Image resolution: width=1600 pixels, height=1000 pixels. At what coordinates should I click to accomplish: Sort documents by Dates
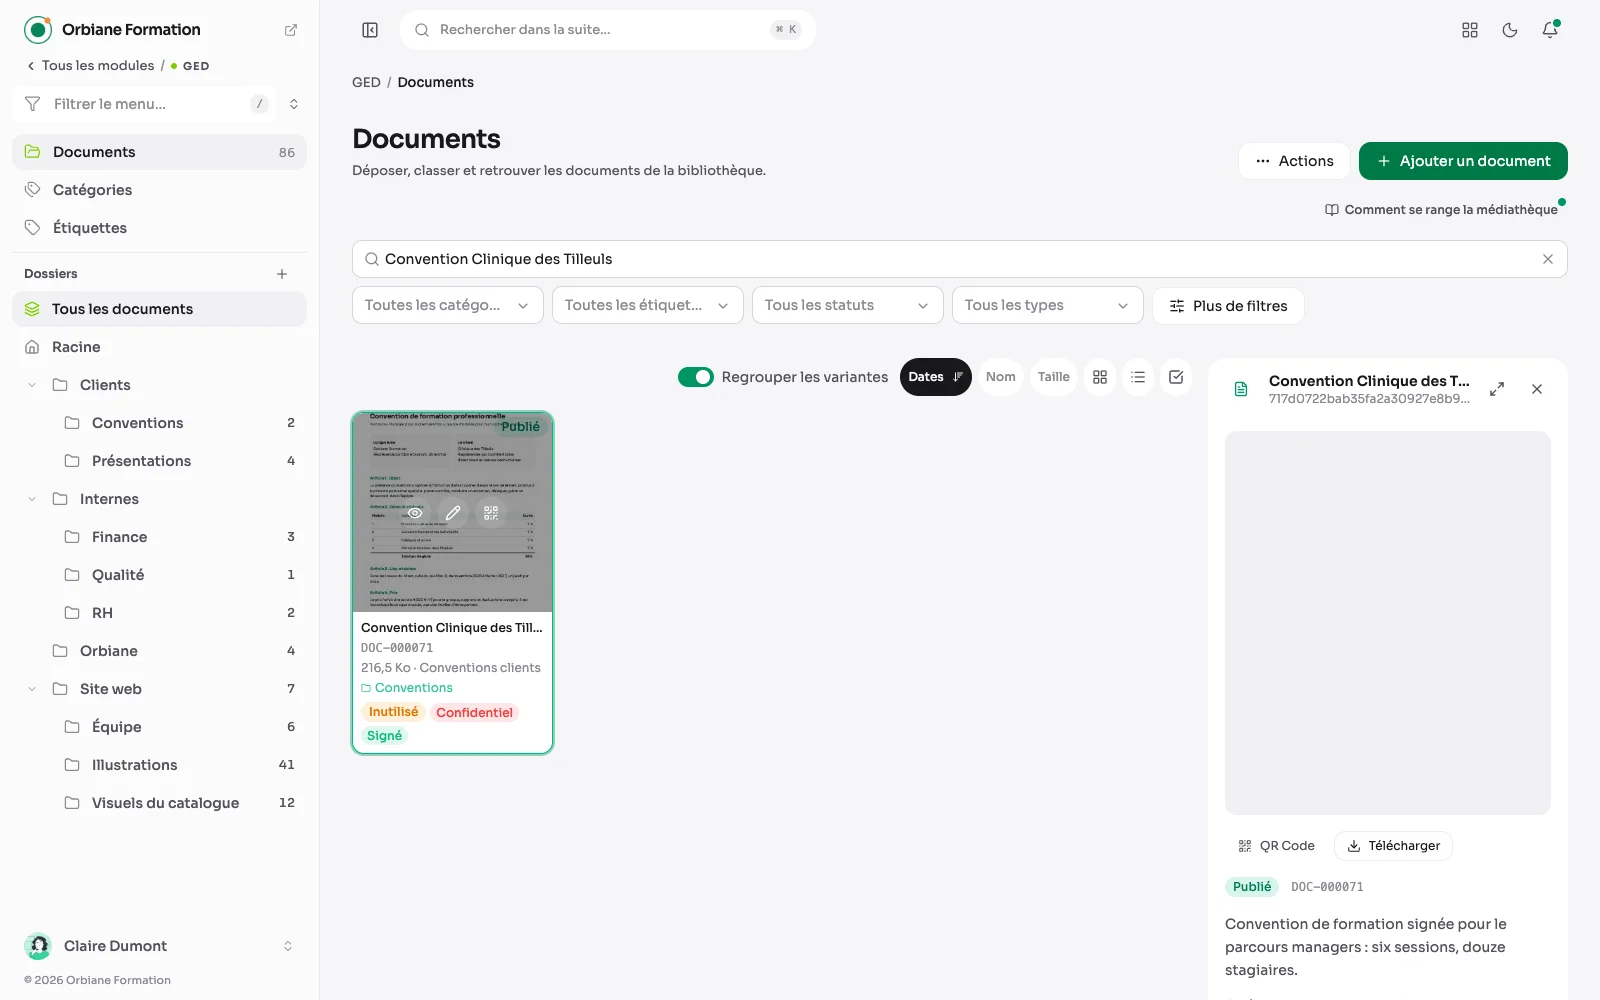click(936, 377)
